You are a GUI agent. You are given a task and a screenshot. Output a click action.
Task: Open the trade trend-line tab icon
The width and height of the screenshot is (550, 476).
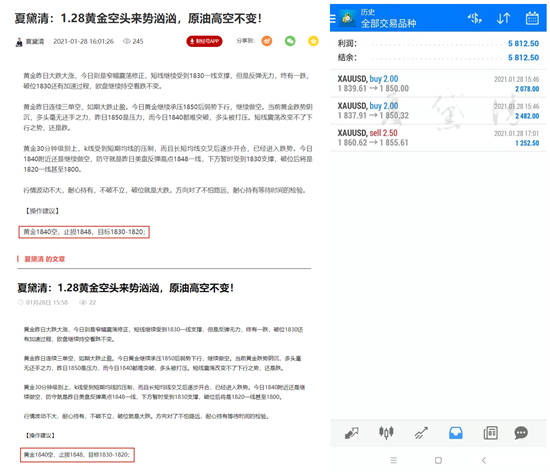pos(421,433)
